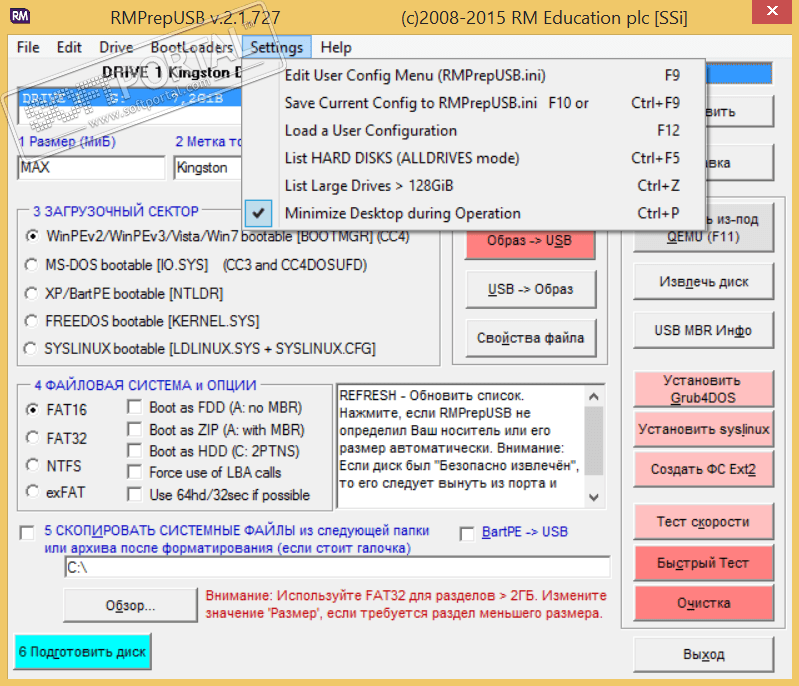
Task: Open Свойства файла button
Action: pyautogui.click(x=530, y=338)
